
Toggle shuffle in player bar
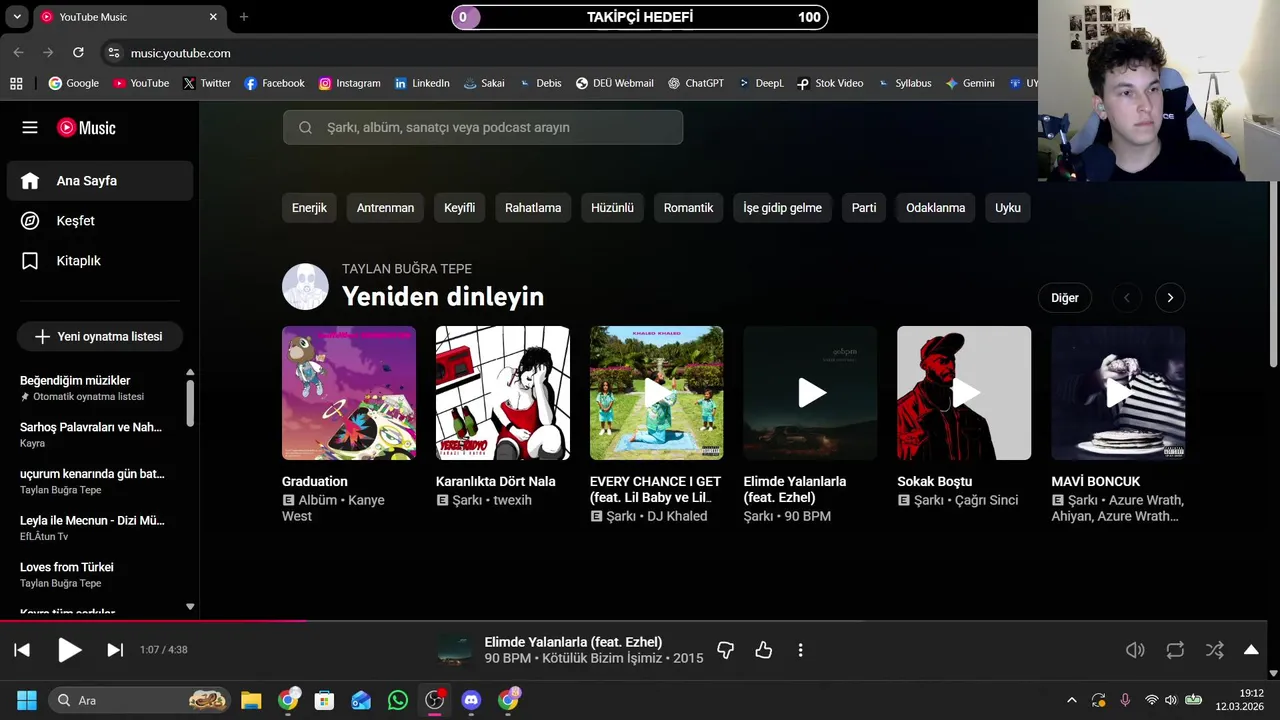click(x=1214, y=650)
